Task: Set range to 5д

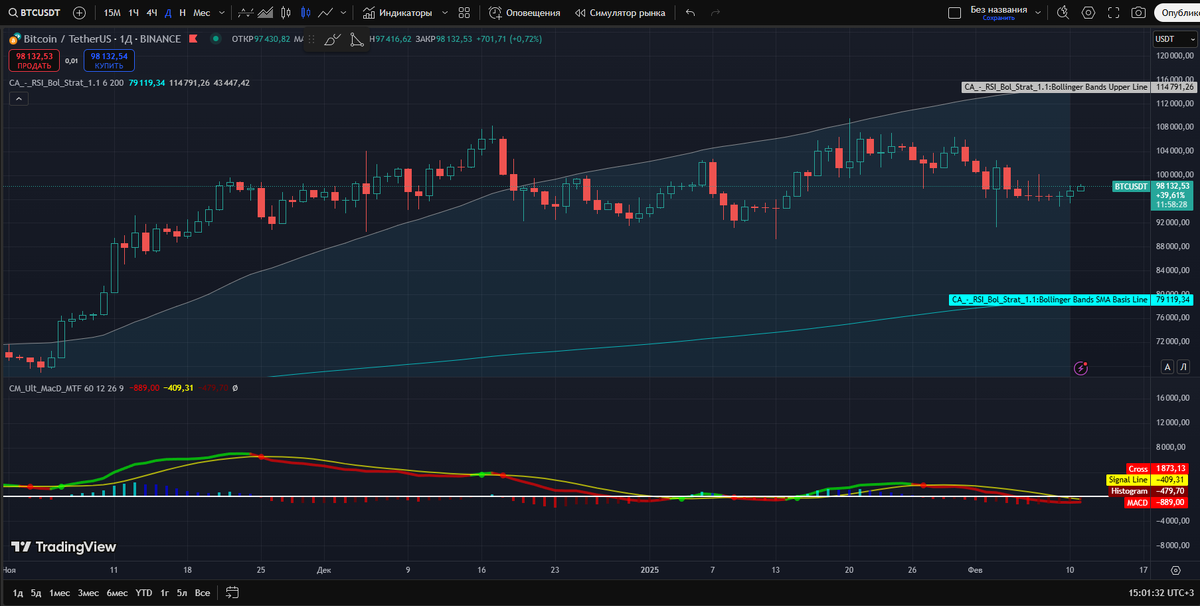Action: (36, 593)
